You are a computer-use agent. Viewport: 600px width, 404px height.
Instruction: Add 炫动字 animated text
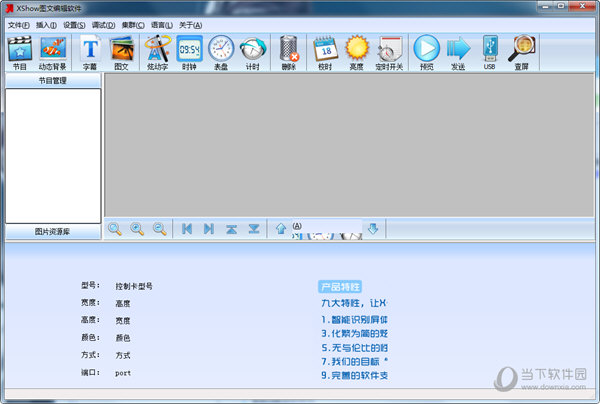pos(157,53)
